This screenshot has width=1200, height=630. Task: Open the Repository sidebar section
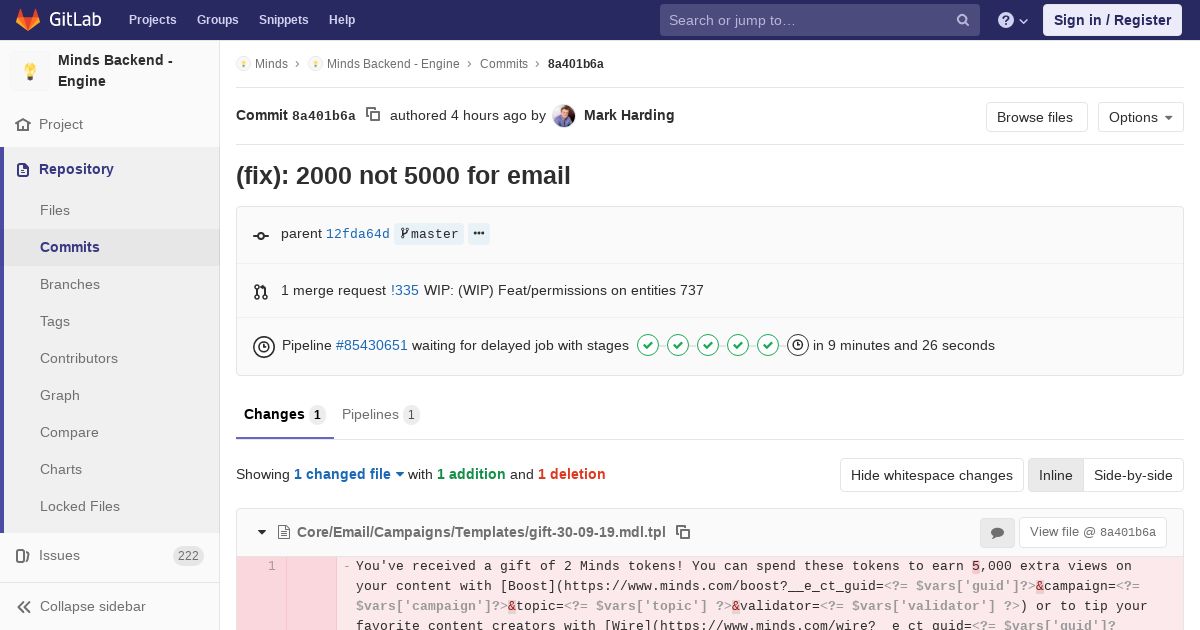[x=110, y=170]
